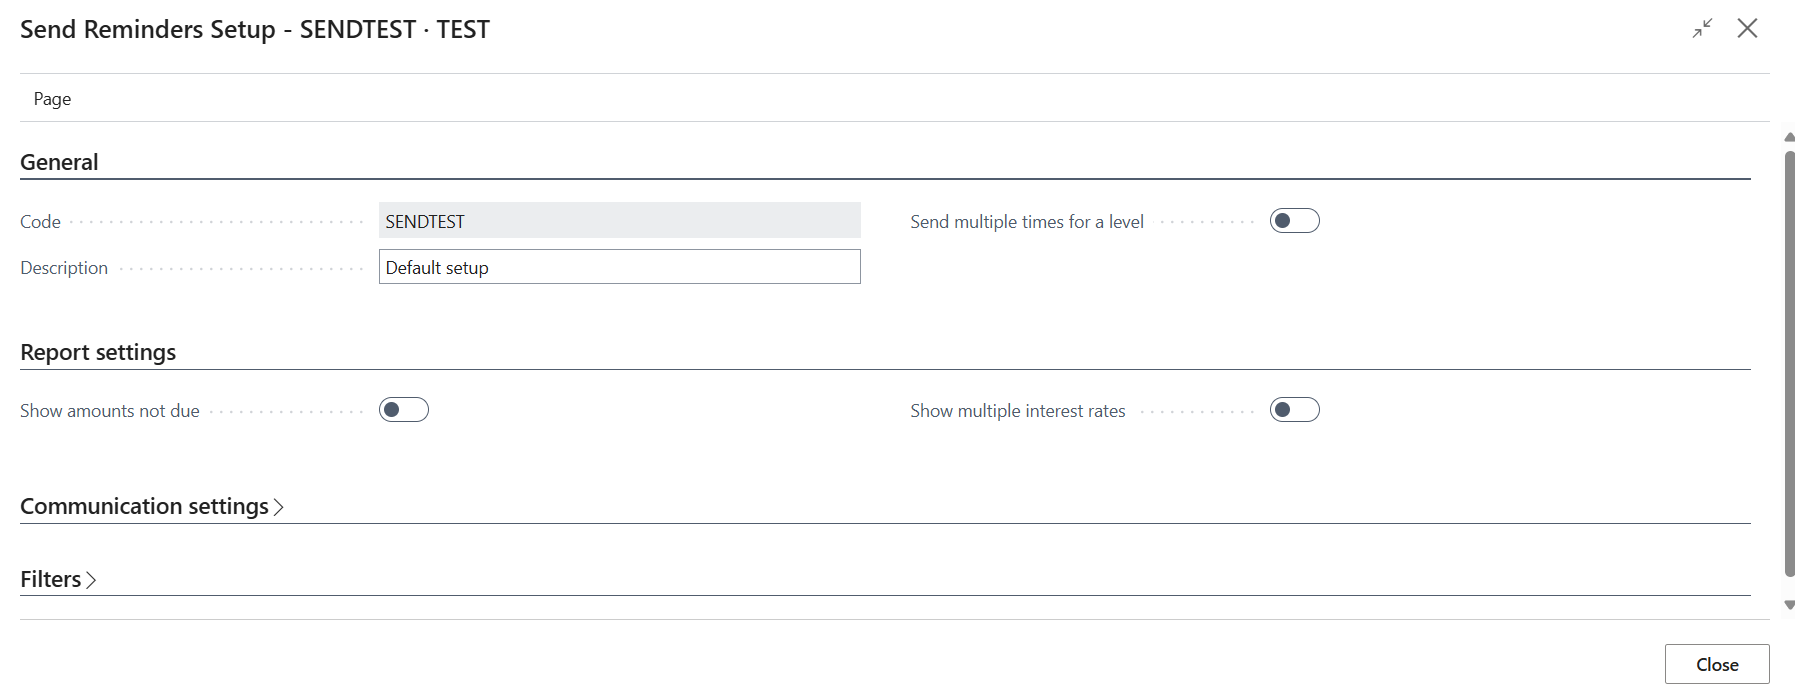
Task: Click the Communication settings chevron icon
Action: tap(279, 507)
